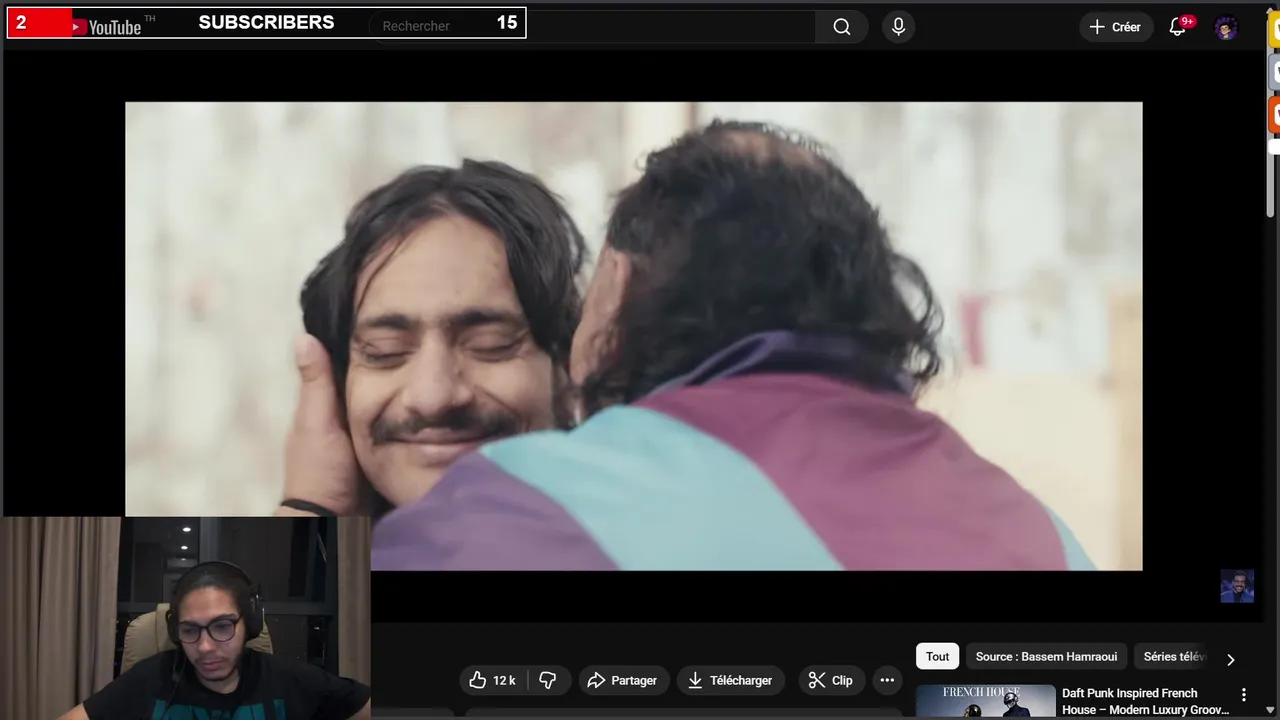Open more actions three-dot menu

(887, 680)
